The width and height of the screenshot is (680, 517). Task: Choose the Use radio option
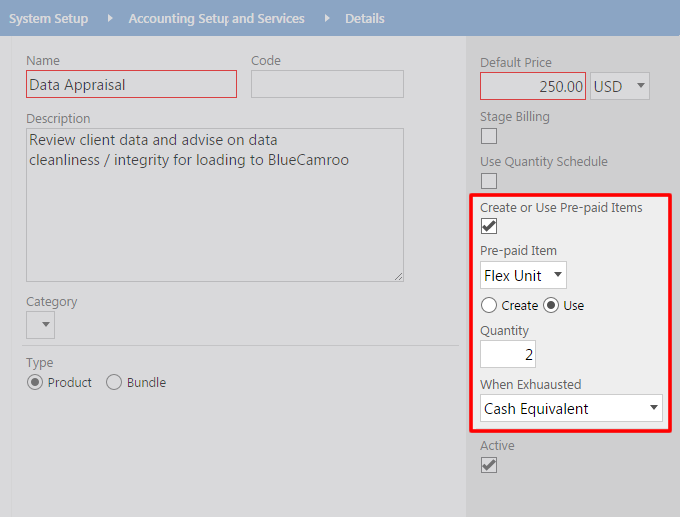[x=551, y=305]
